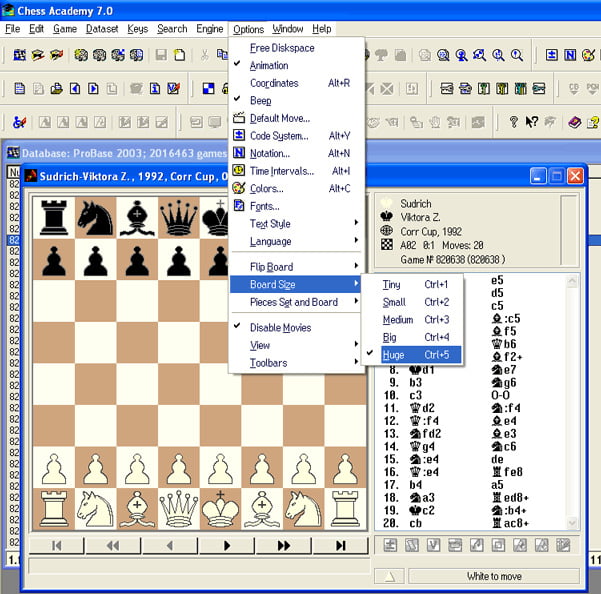Jump to the start of the game
Screen dimensions: 601x594
click(x=57, y=545)
